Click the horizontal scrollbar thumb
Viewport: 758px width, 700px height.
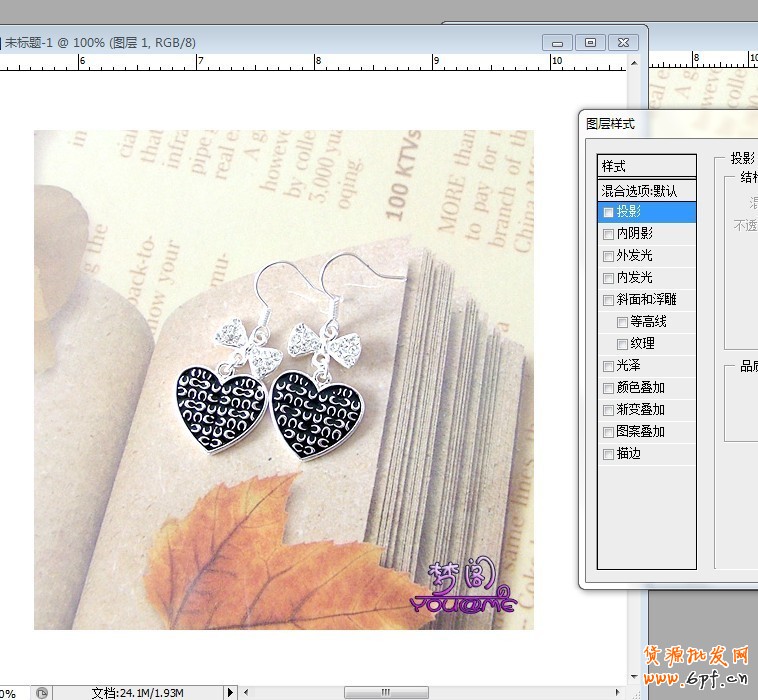pyautogui.click(x=386, y=693)
